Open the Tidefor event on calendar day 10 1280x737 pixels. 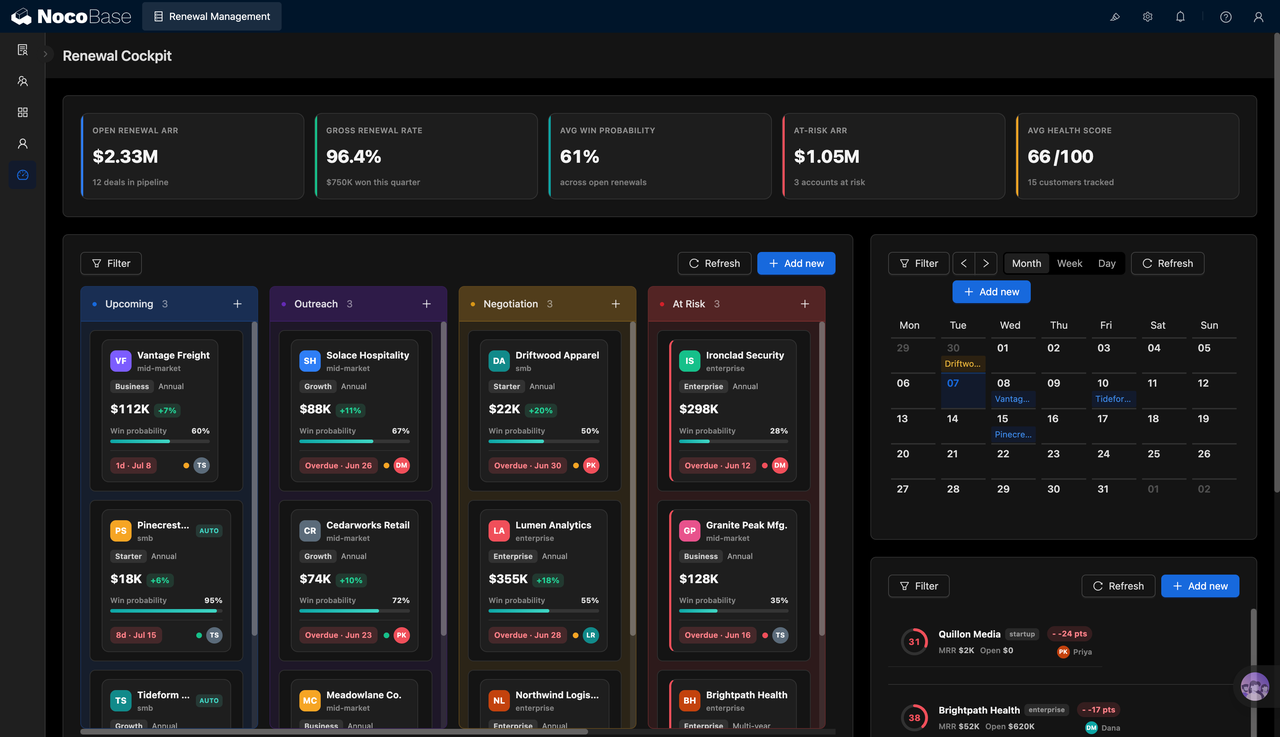click(1113, 399)
